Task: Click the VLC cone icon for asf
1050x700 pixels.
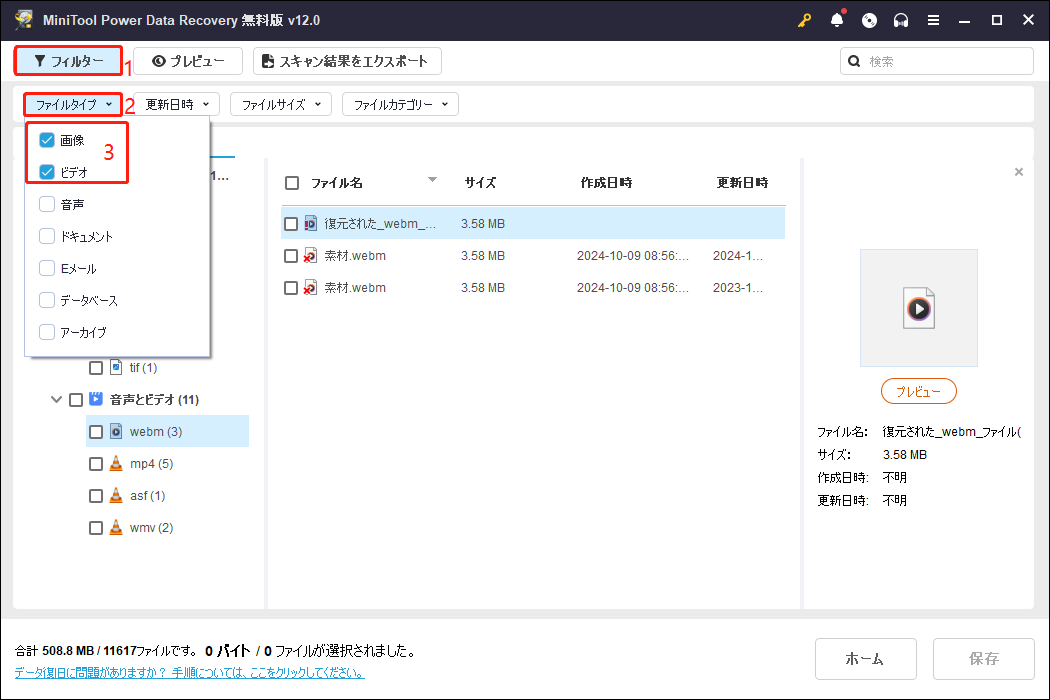Action: [116, 496]
